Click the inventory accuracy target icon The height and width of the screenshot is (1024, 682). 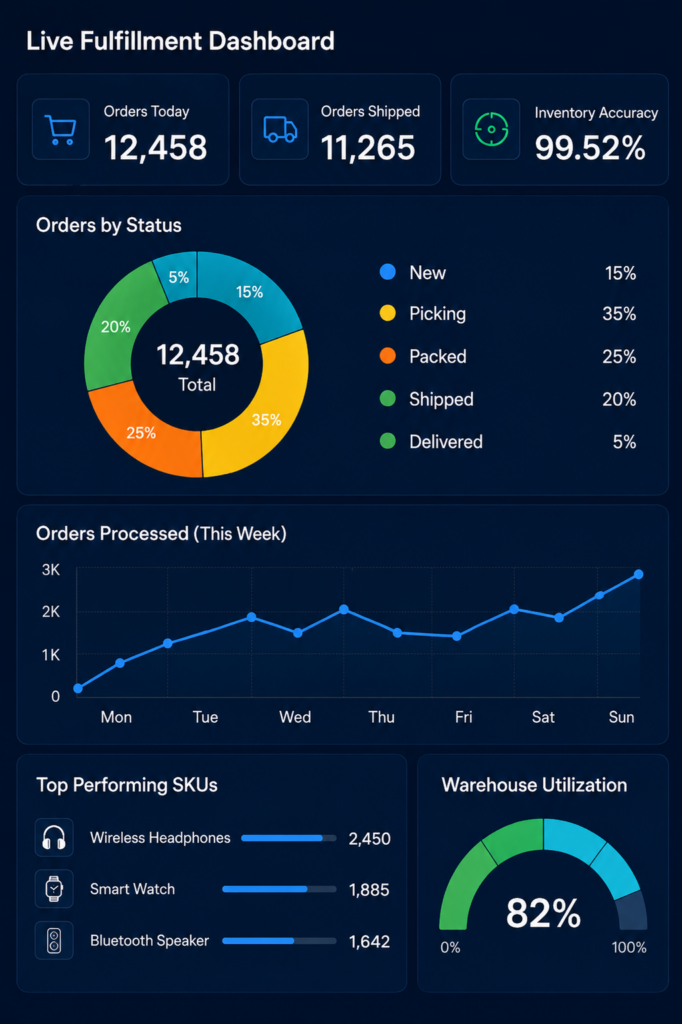click(491, 129)
